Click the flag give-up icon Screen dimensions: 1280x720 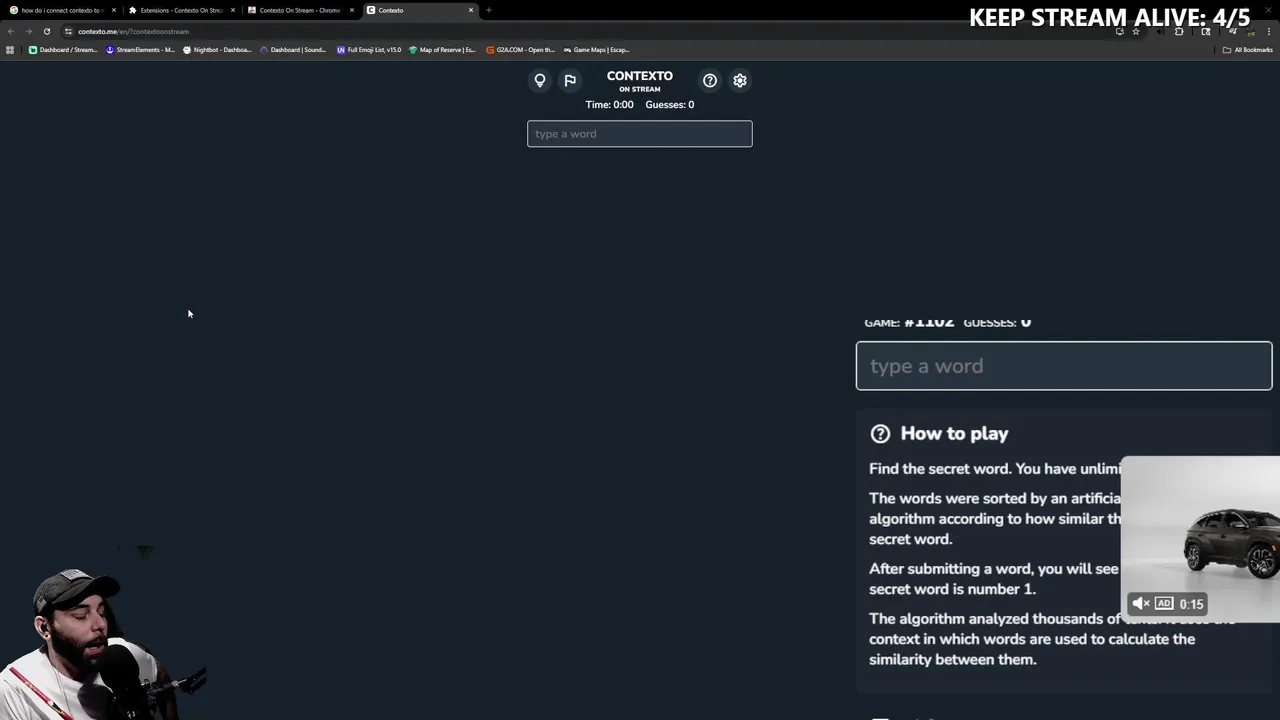click(x=570, y=80)
